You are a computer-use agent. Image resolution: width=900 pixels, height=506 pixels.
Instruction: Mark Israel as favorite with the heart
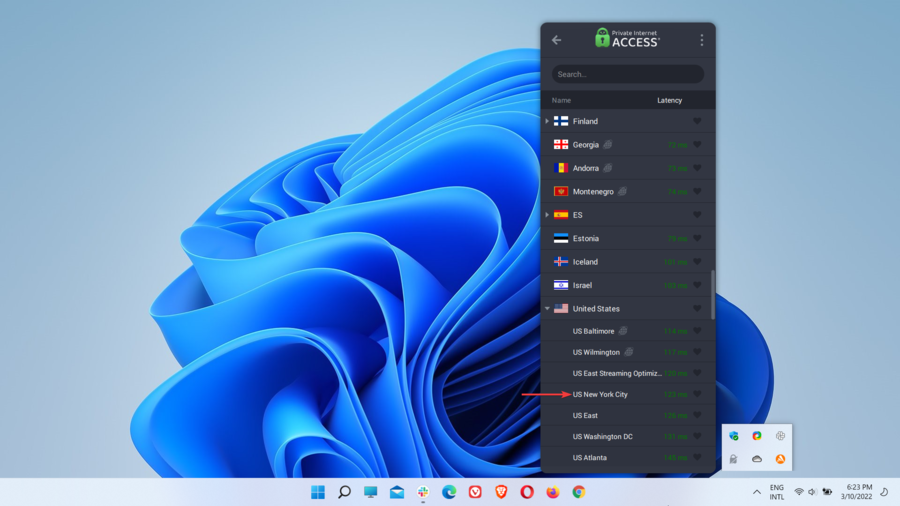click(697, 286)
